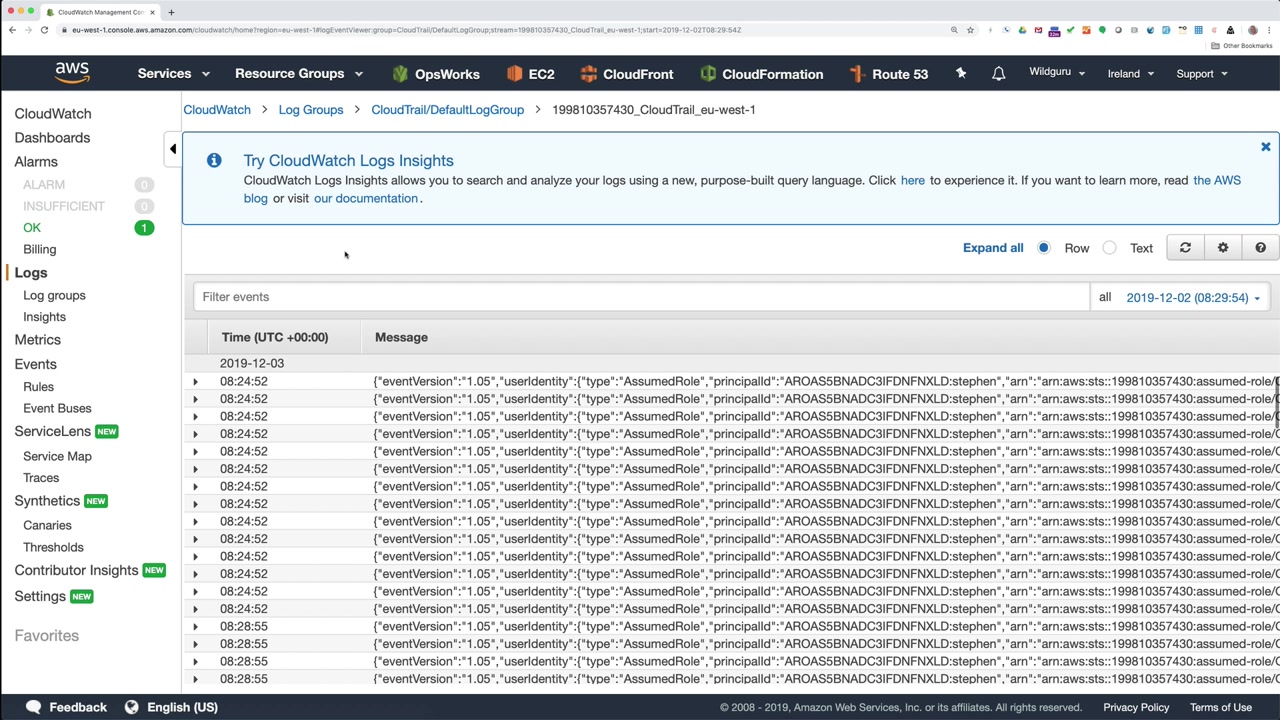The height and width of the screenshot is (720, 1280).
Task: Open the Privacy Policy link
Action: 1136,707
